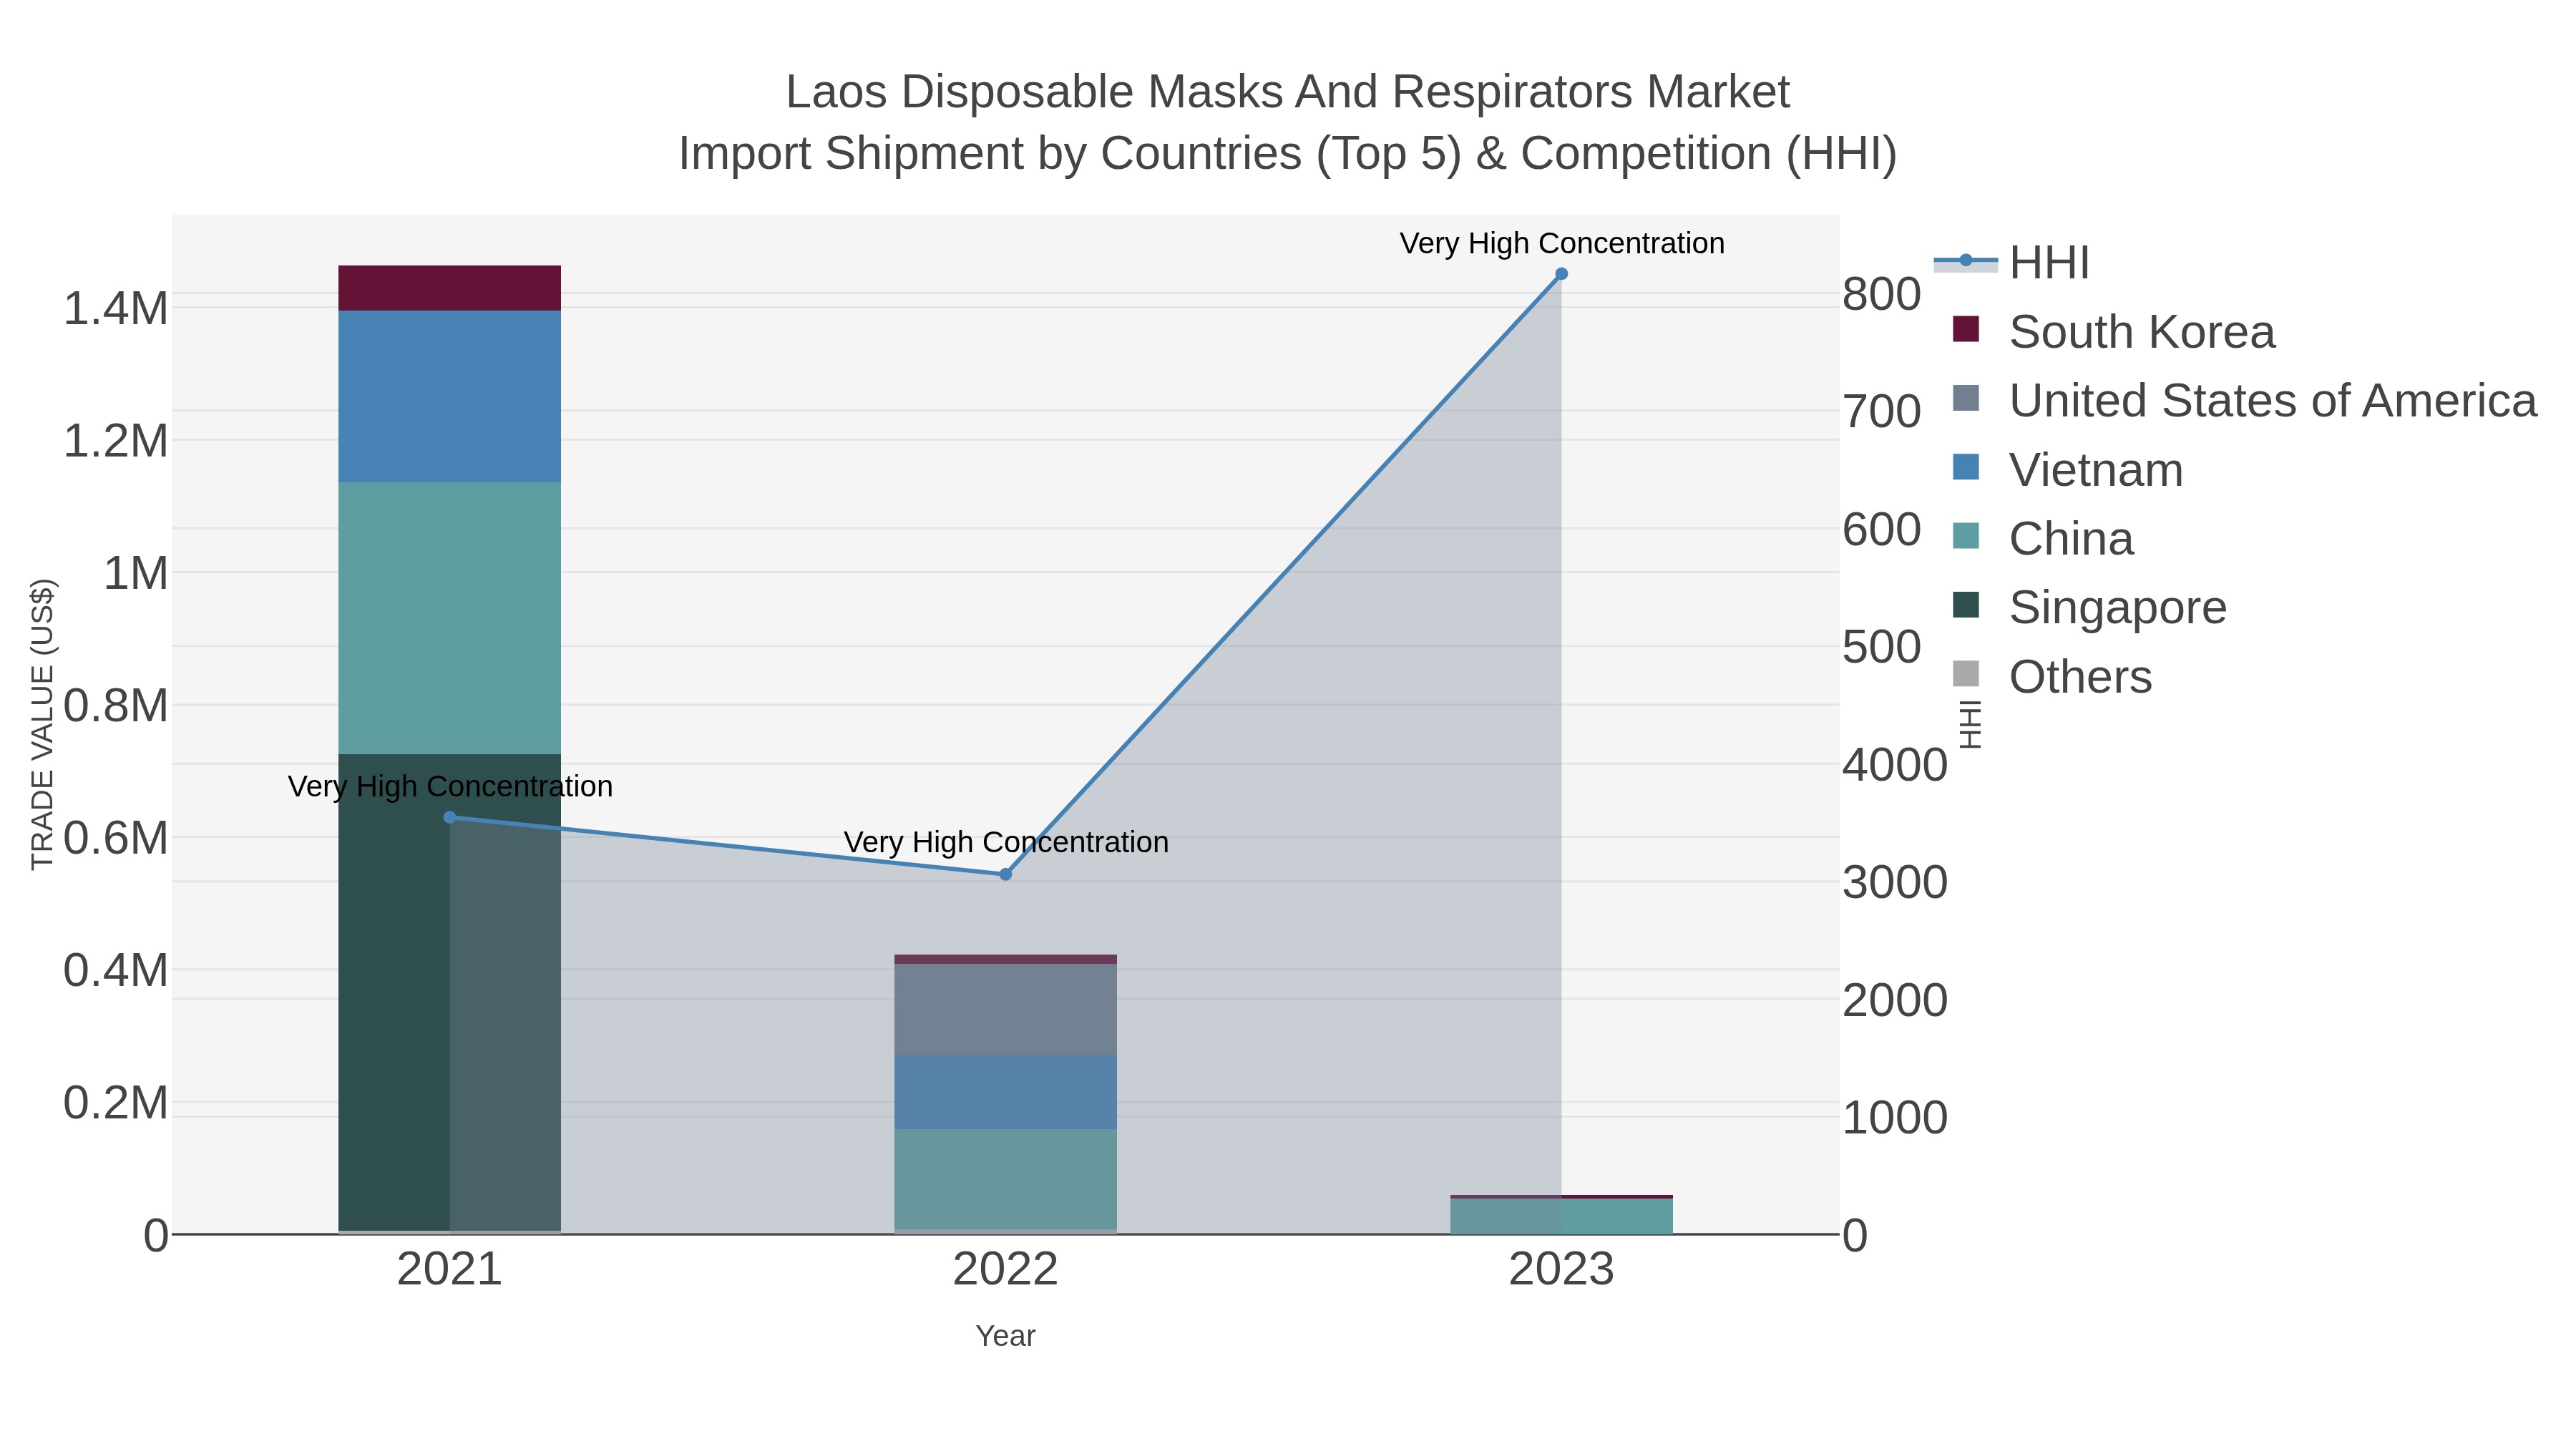Click the HHI data point for 2021
The width and height of the screenshot is (2576, 1449).
coord(450,817)
